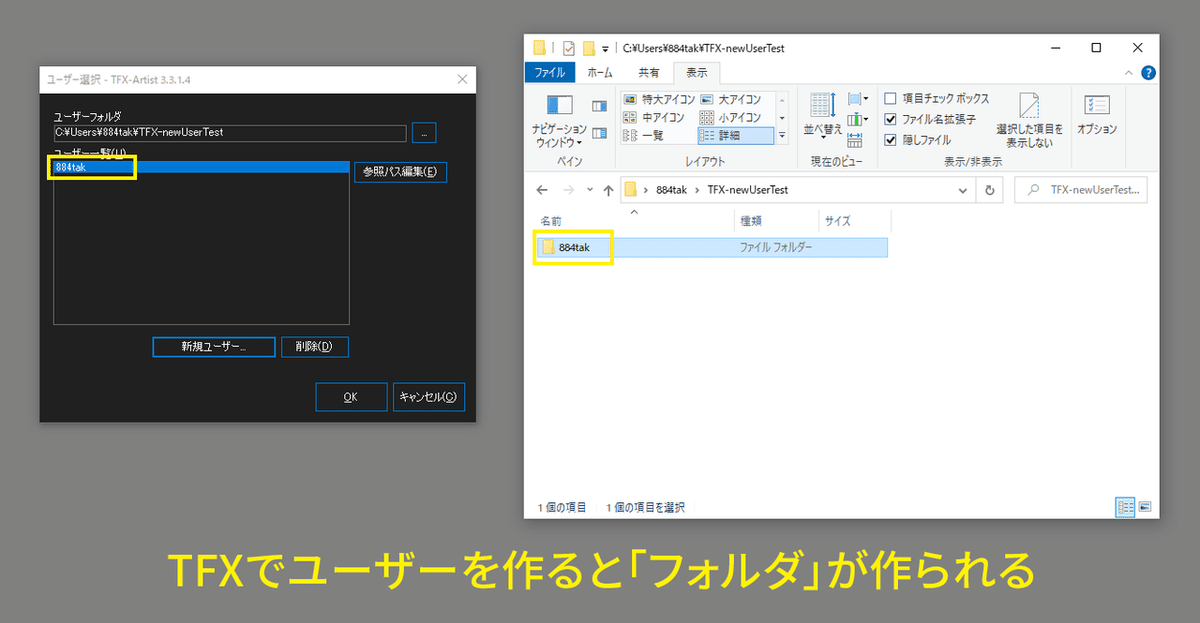Maximize the Explorer window
This screenshot has height=623, width=1200.
pos(1096,47)
